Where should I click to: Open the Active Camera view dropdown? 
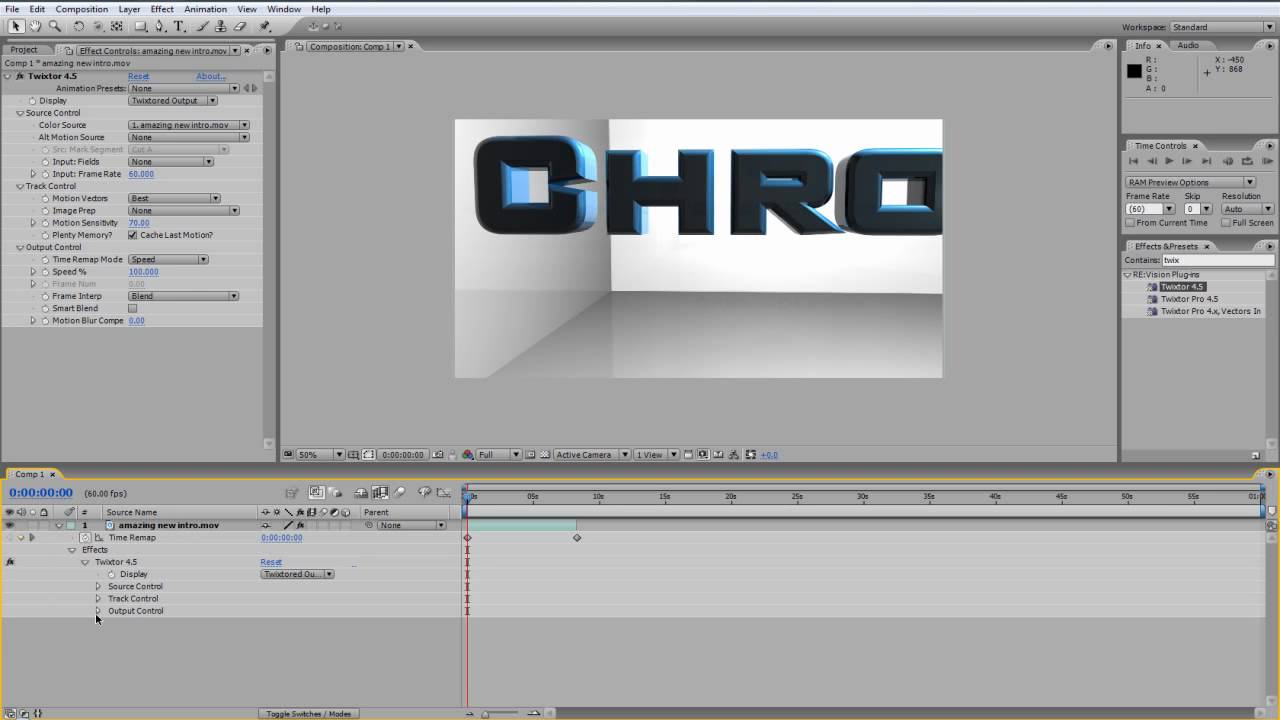pyautogui.click(x=592, y=455)
